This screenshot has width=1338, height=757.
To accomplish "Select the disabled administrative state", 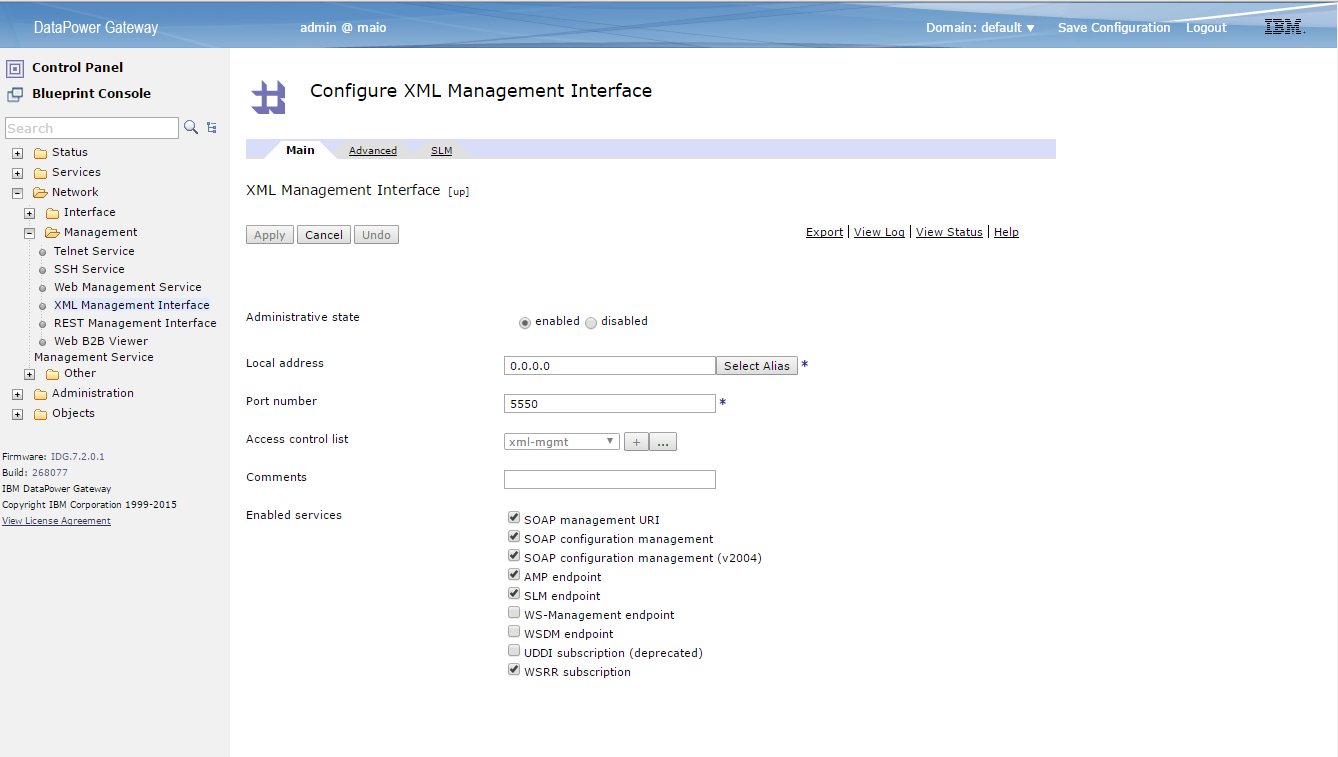I will 591,323.
